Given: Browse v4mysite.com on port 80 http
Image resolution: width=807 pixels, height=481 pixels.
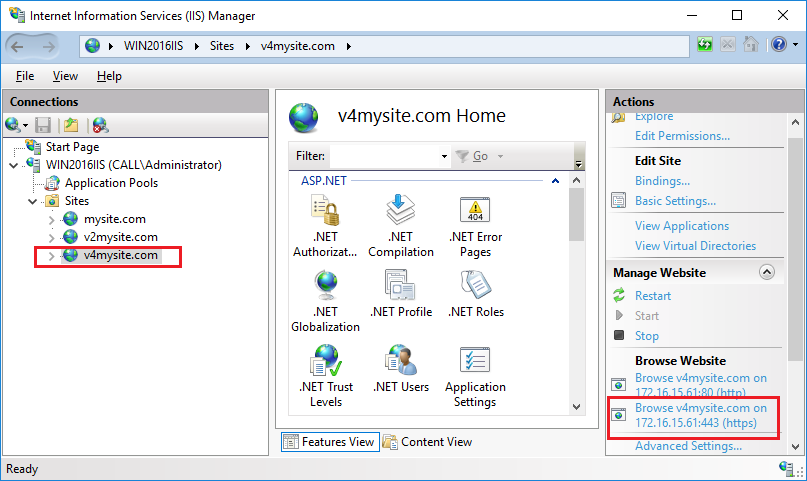Looking at the screenshot, I should (700, 385).
